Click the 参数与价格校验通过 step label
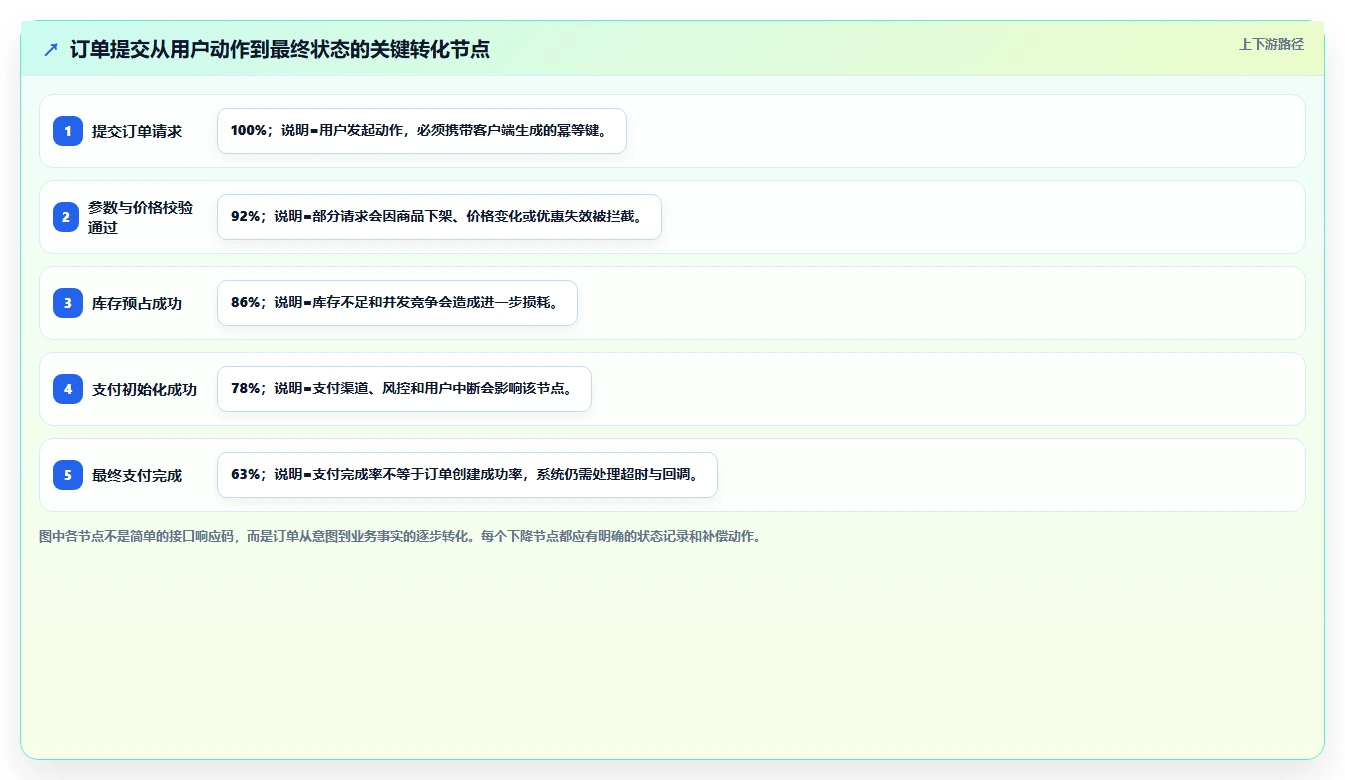1345x780 pixels. (x=140, y=217)
